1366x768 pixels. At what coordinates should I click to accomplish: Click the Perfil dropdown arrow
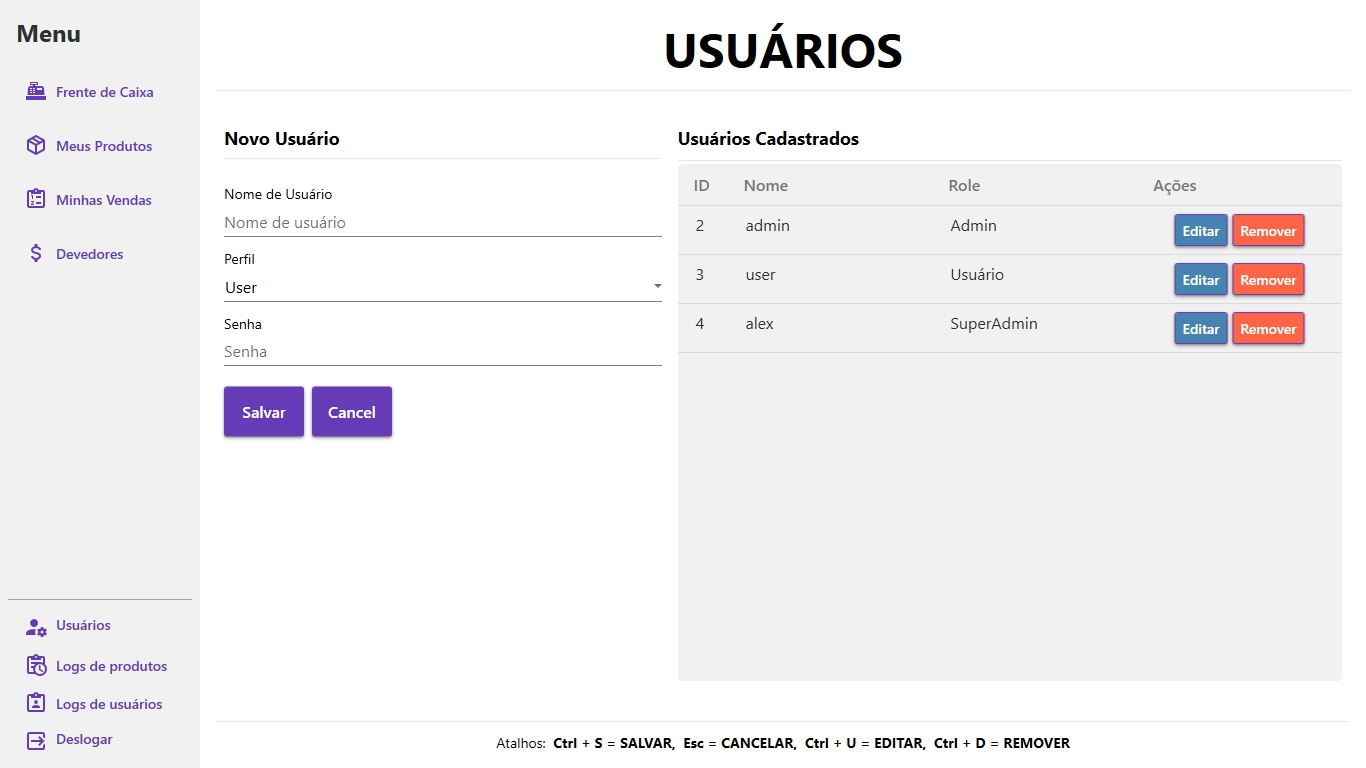[657, 287]
